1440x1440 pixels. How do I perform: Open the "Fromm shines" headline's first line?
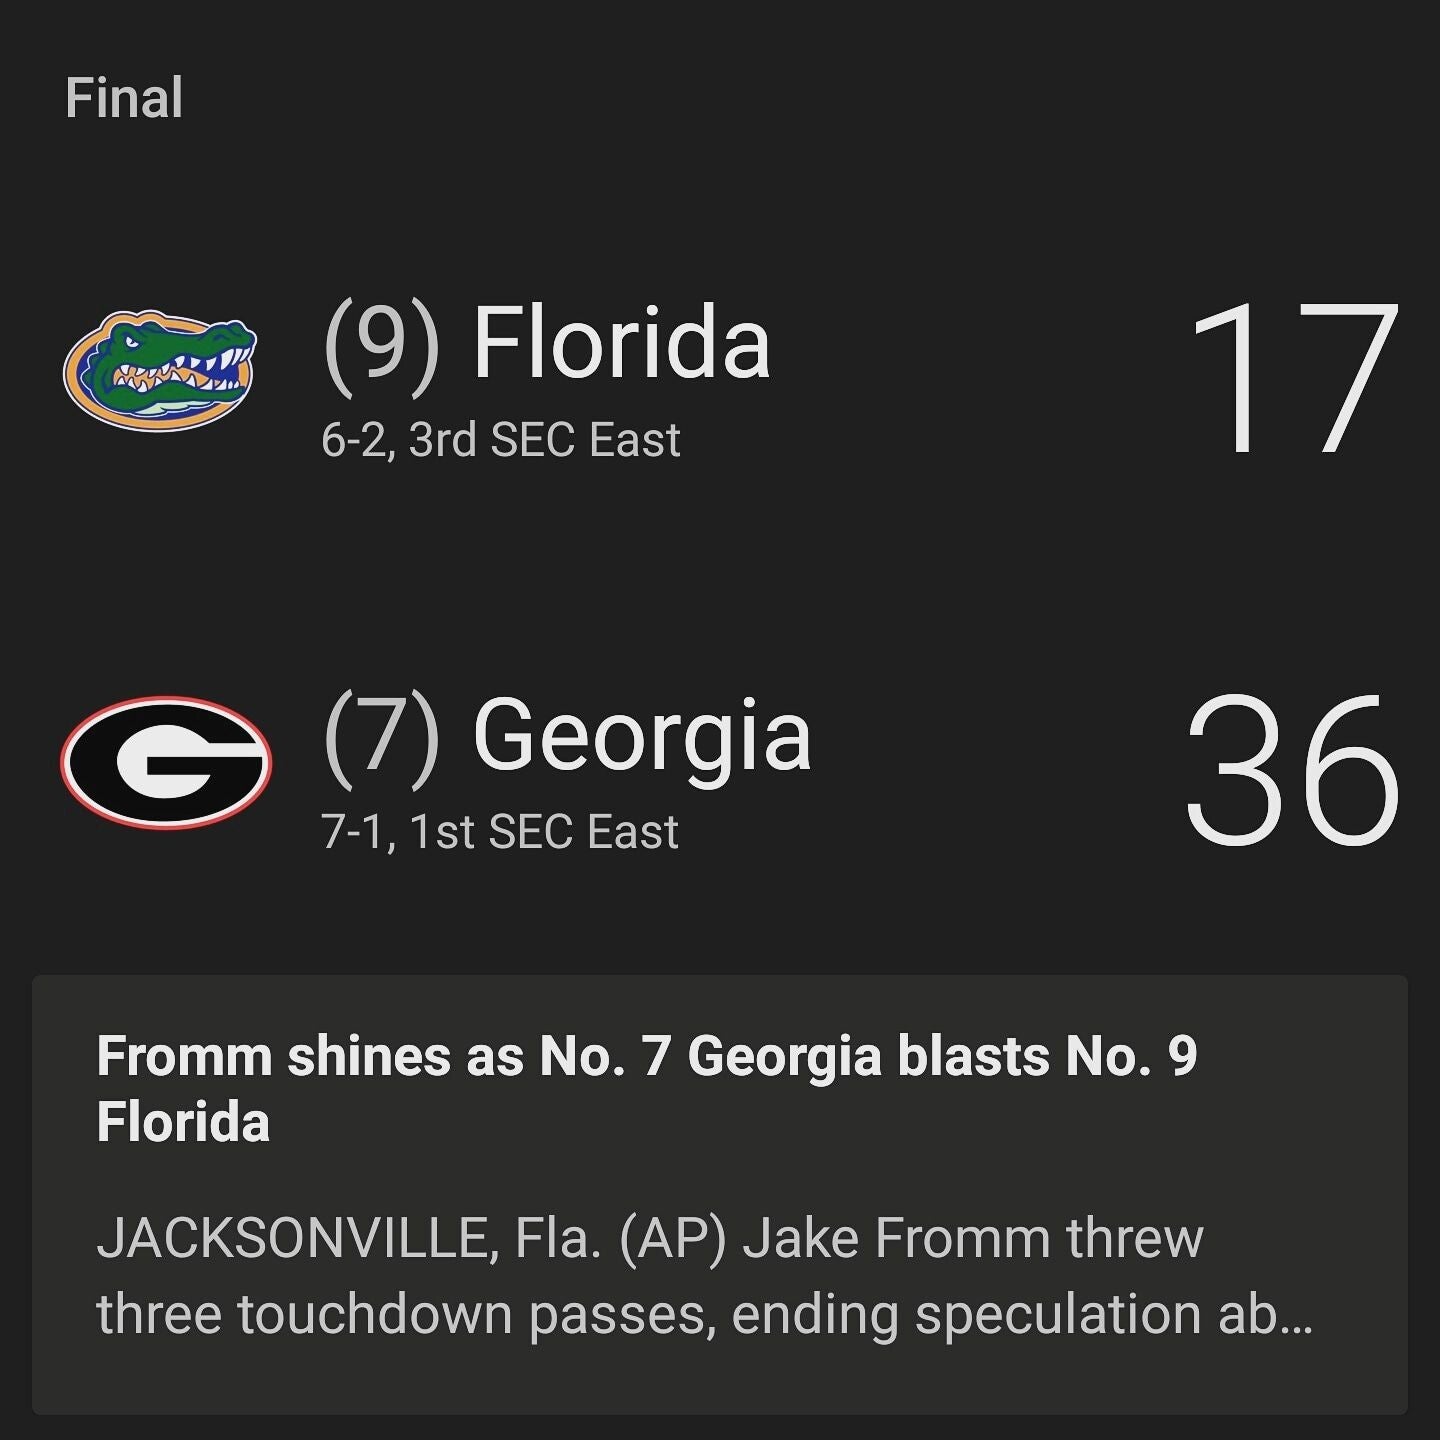pyautogui.click(x=646, y=1057)
